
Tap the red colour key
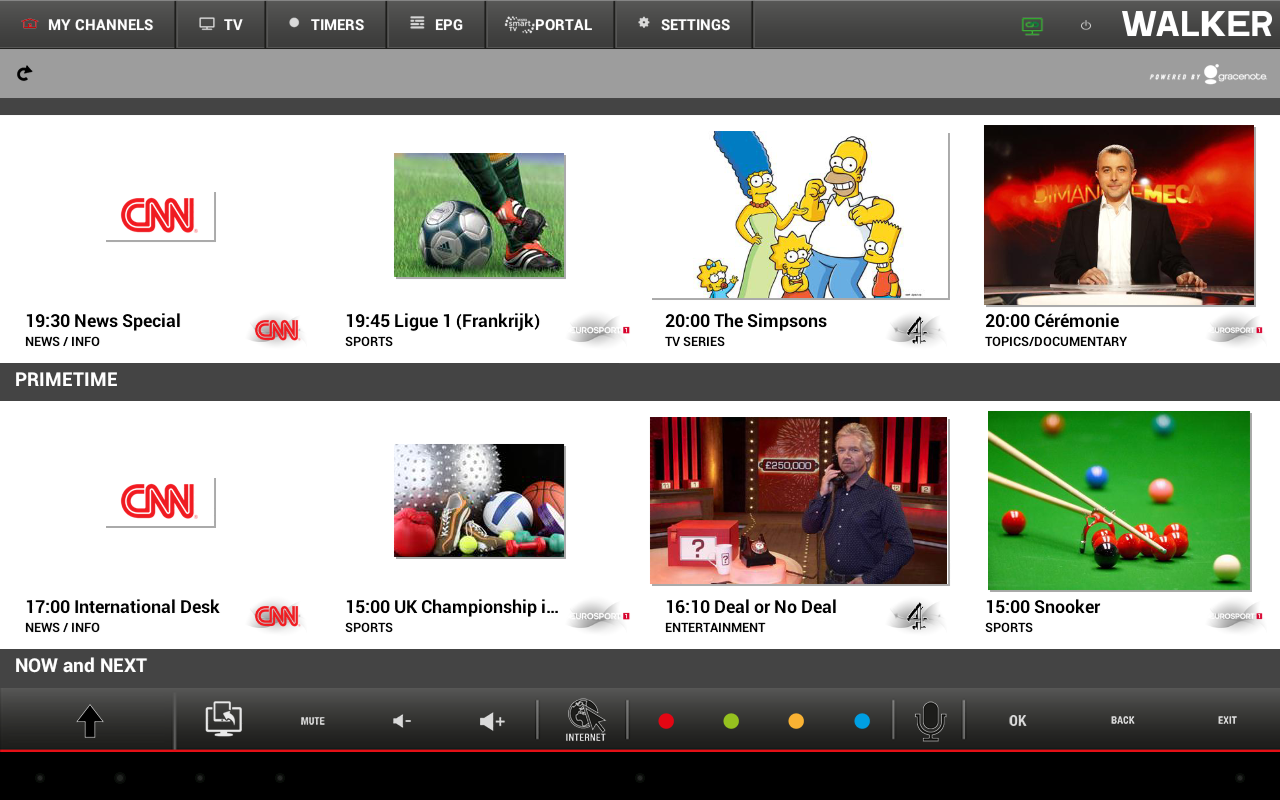coord(666,721)
